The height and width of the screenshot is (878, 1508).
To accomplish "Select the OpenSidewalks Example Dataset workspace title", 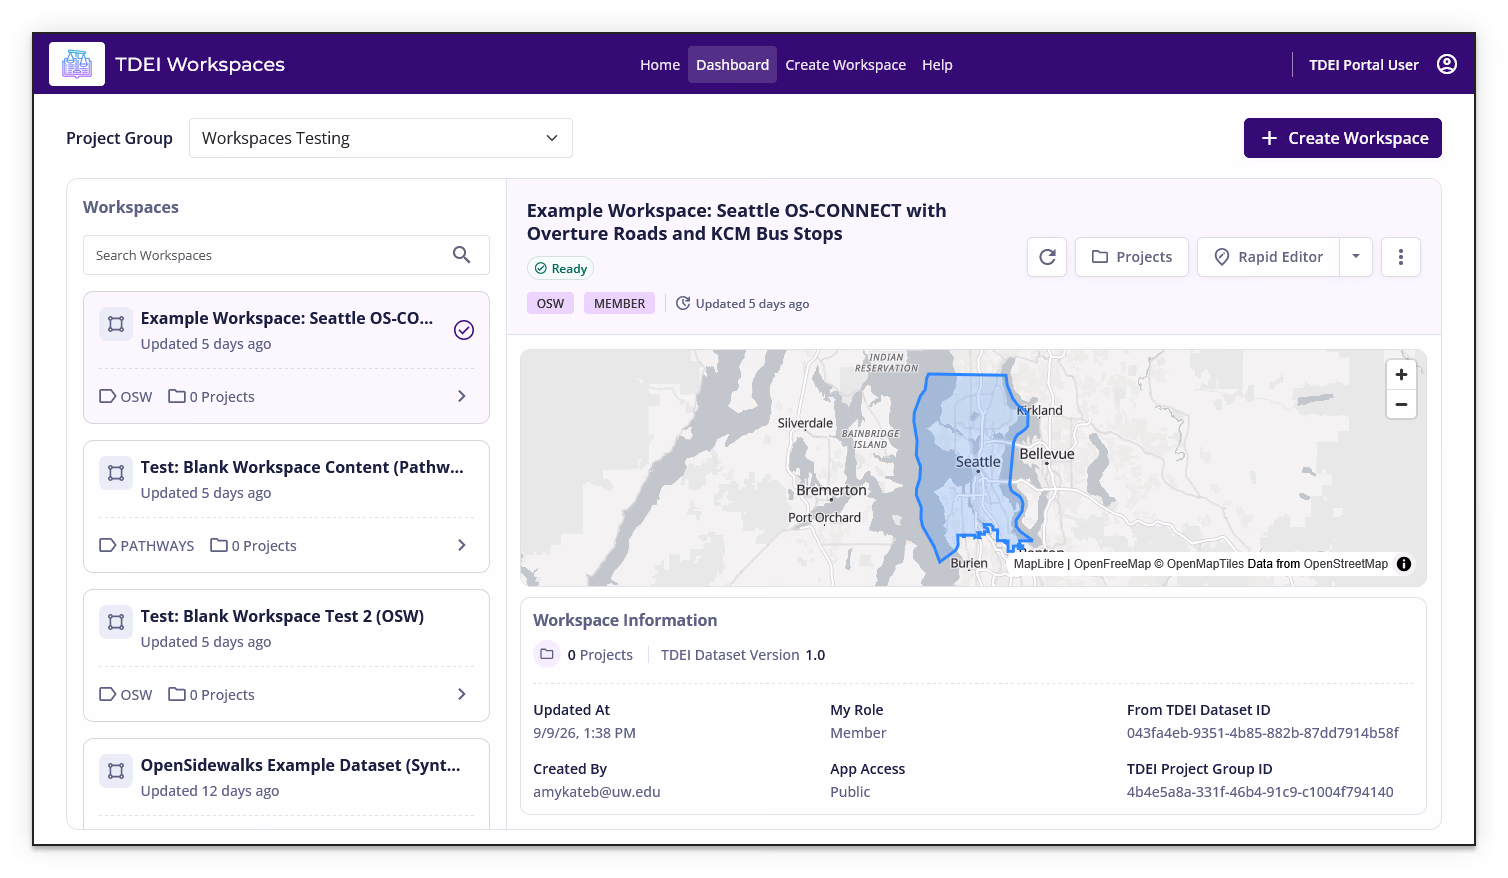I will pyautogui.click(x=300, y=765).
